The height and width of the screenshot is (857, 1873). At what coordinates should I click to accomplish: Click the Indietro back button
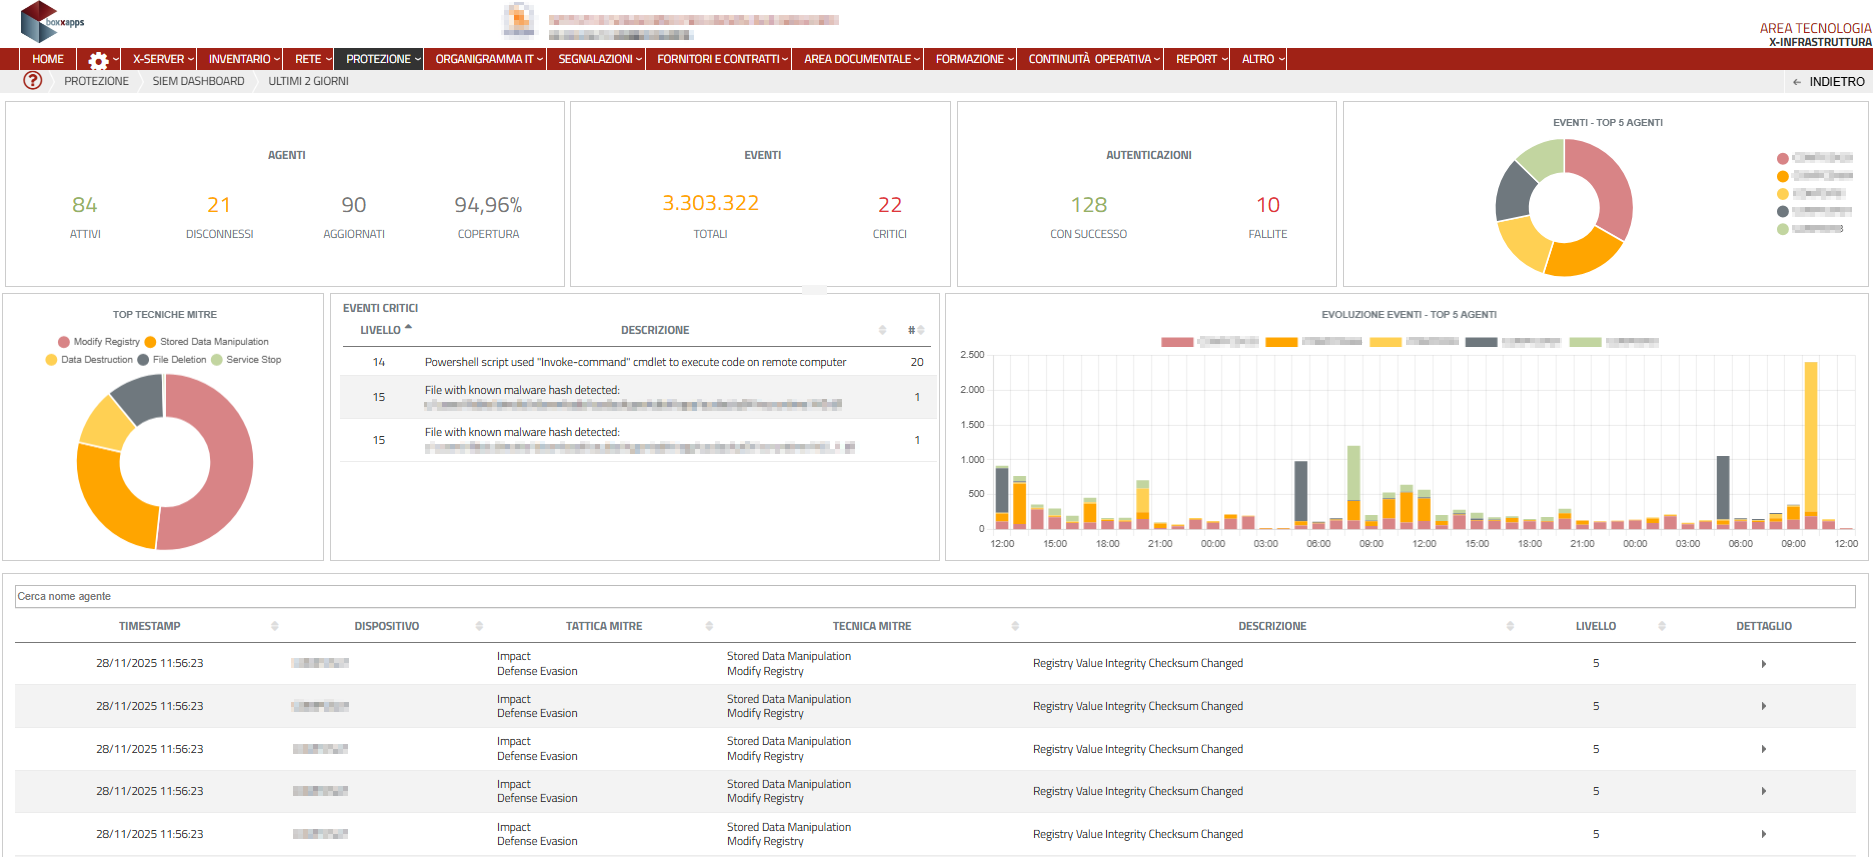click(1836, 82)
